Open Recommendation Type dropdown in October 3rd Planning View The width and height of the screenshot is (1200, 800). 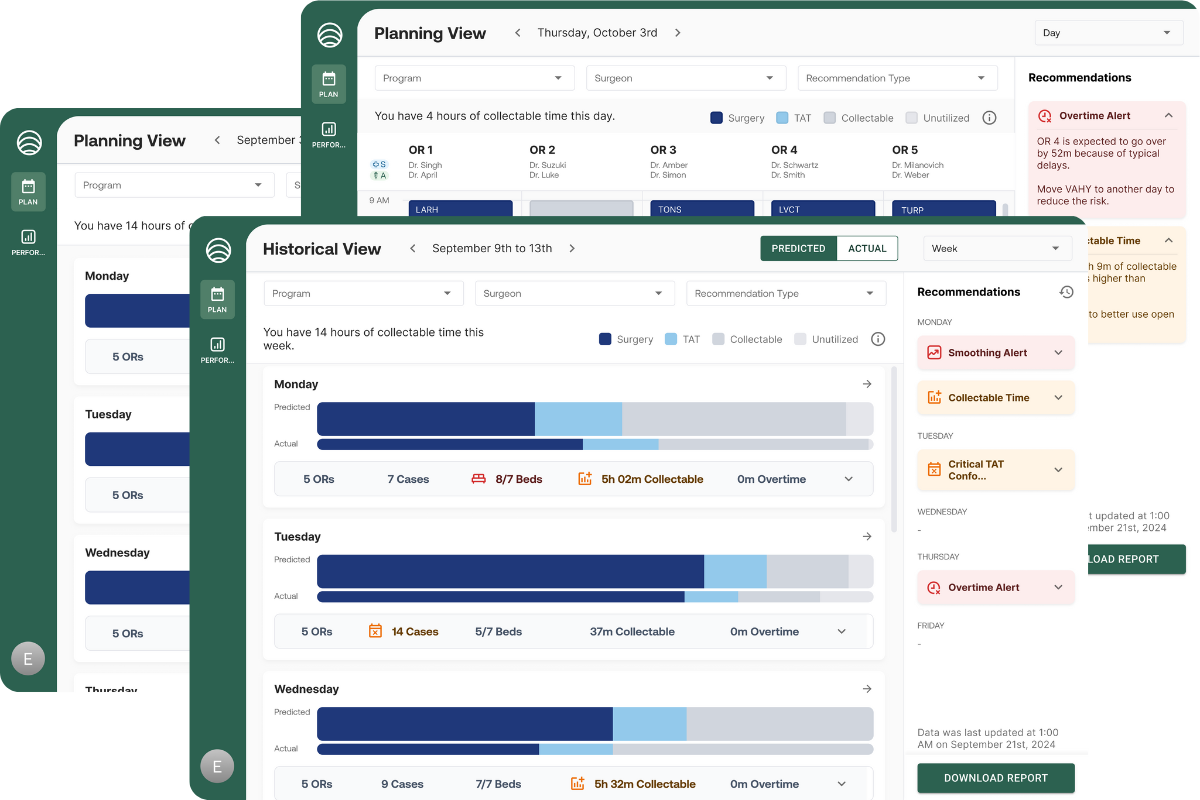(x=898, y=78)
